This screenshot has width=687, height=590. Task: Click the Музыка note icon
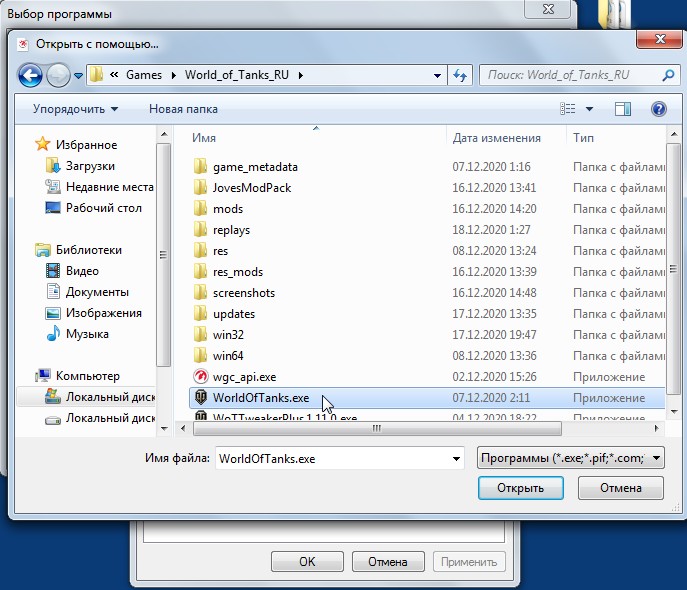click(x=53, y=333)
